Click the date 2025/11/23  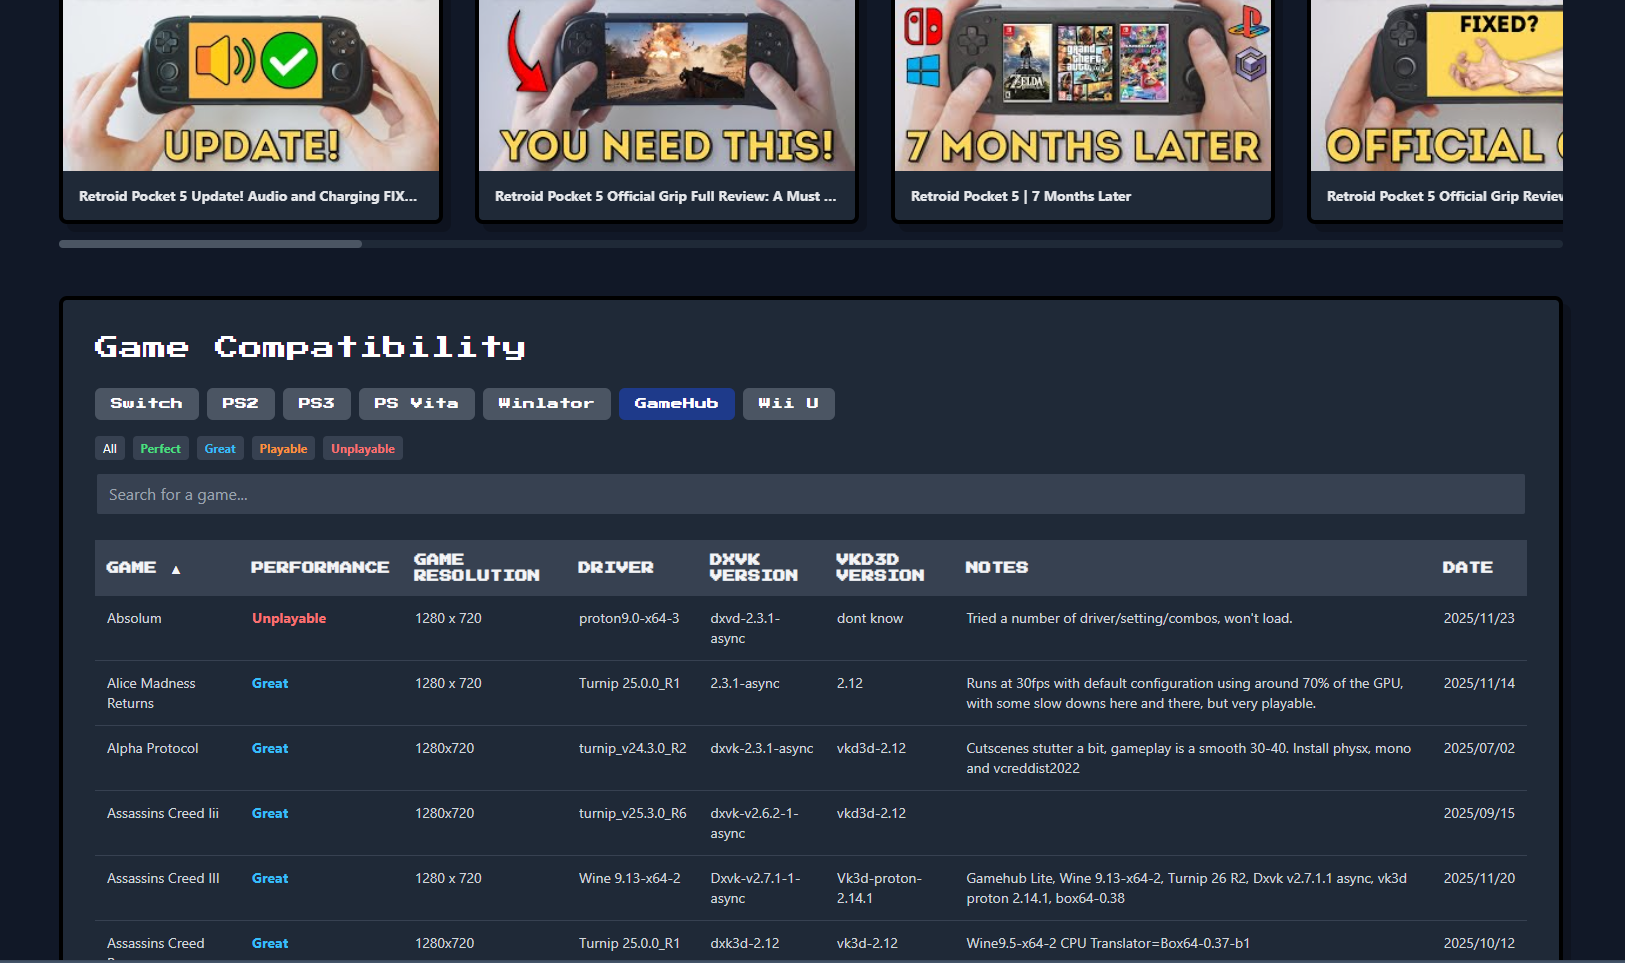point(1479,618)
